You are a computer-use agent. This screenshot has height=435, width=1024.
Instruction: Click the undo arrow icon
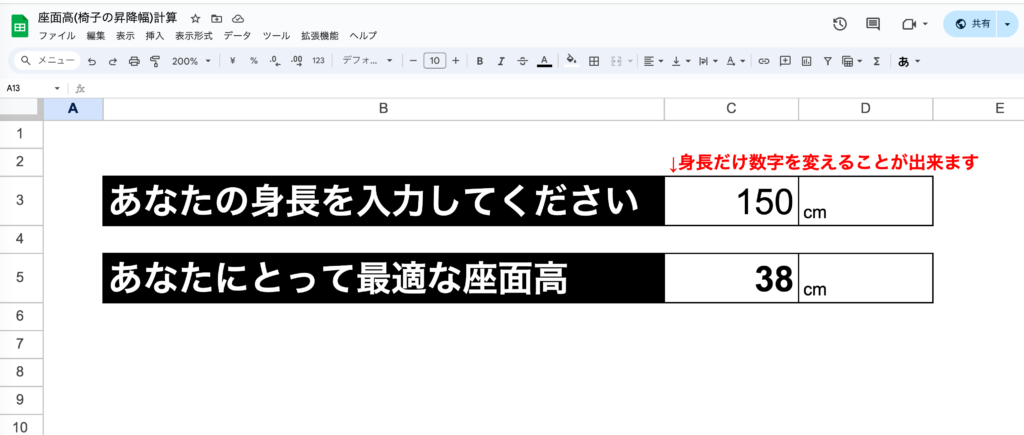click(x=92, y=61)
